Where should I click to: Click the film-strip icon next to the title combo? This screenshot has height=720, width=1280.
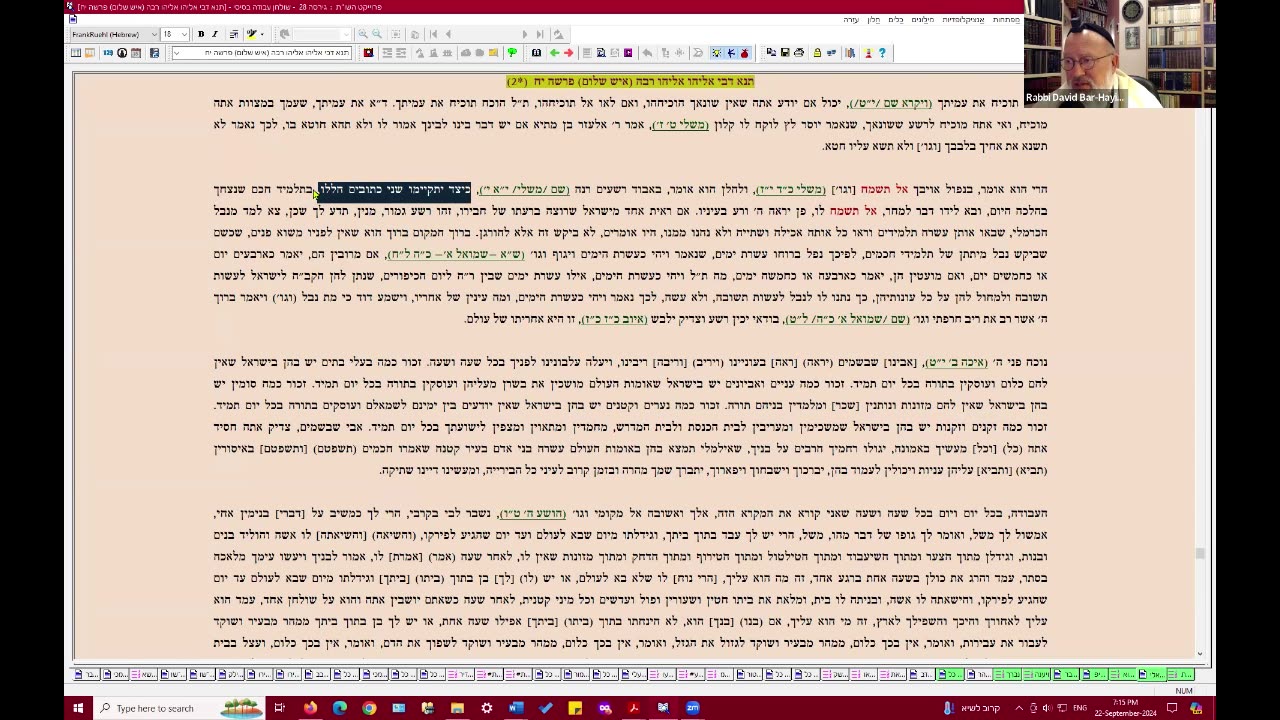click(x=368, y=53)
